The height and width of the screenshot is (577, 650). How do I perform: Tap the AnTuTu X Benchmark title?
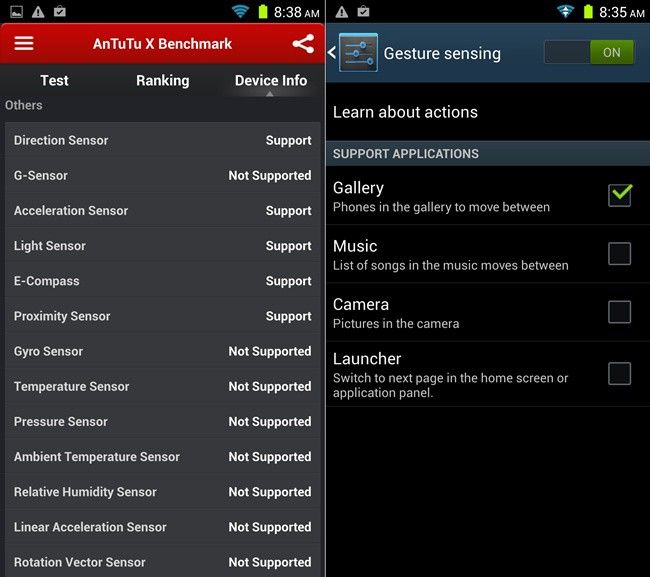coord(162,44)
